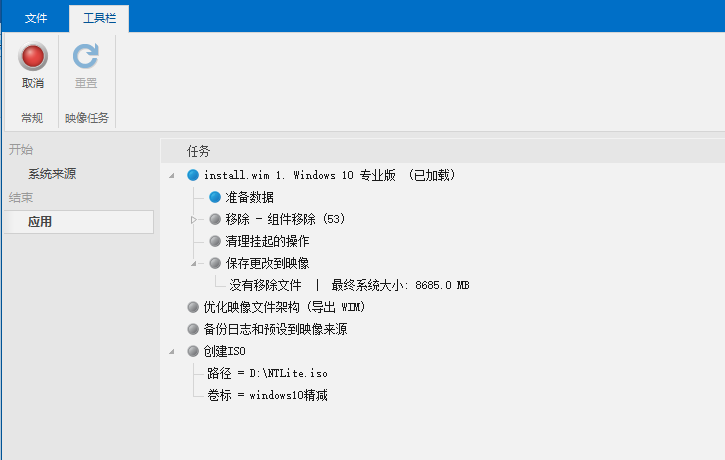This screenshot has height=460, width=725.
Task: Click the gray dot beside 保存更改到映像
Action: pyautogui.click(x=215, y=263)
